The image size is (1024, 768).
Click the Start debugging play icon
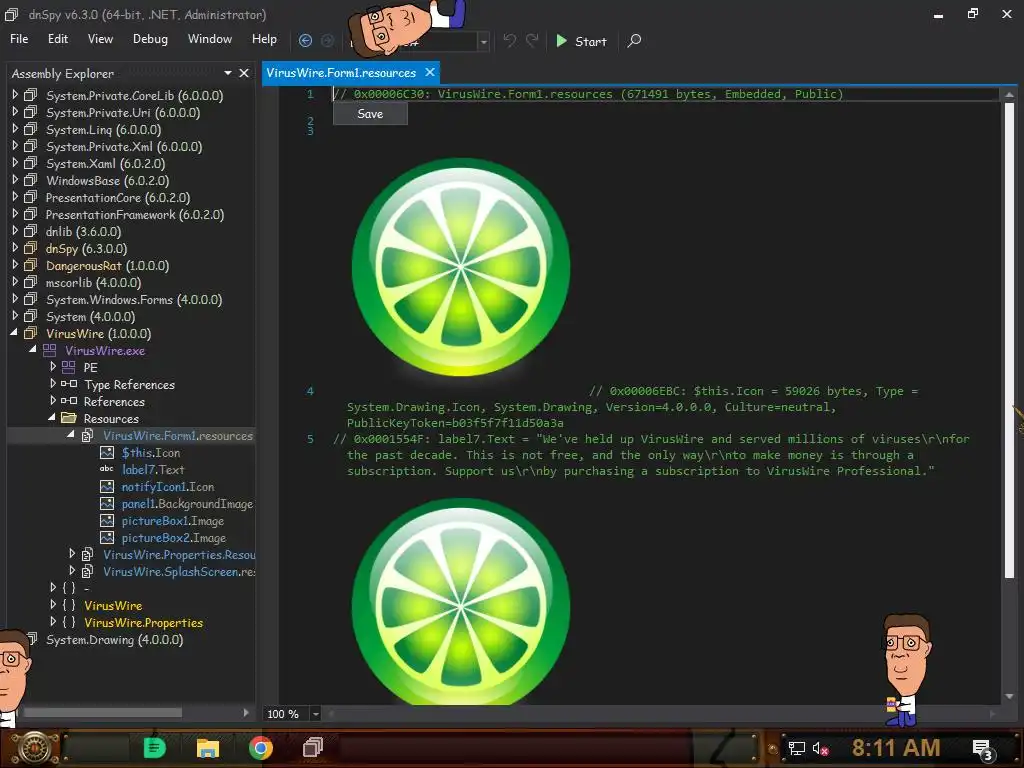click(561, 40)
